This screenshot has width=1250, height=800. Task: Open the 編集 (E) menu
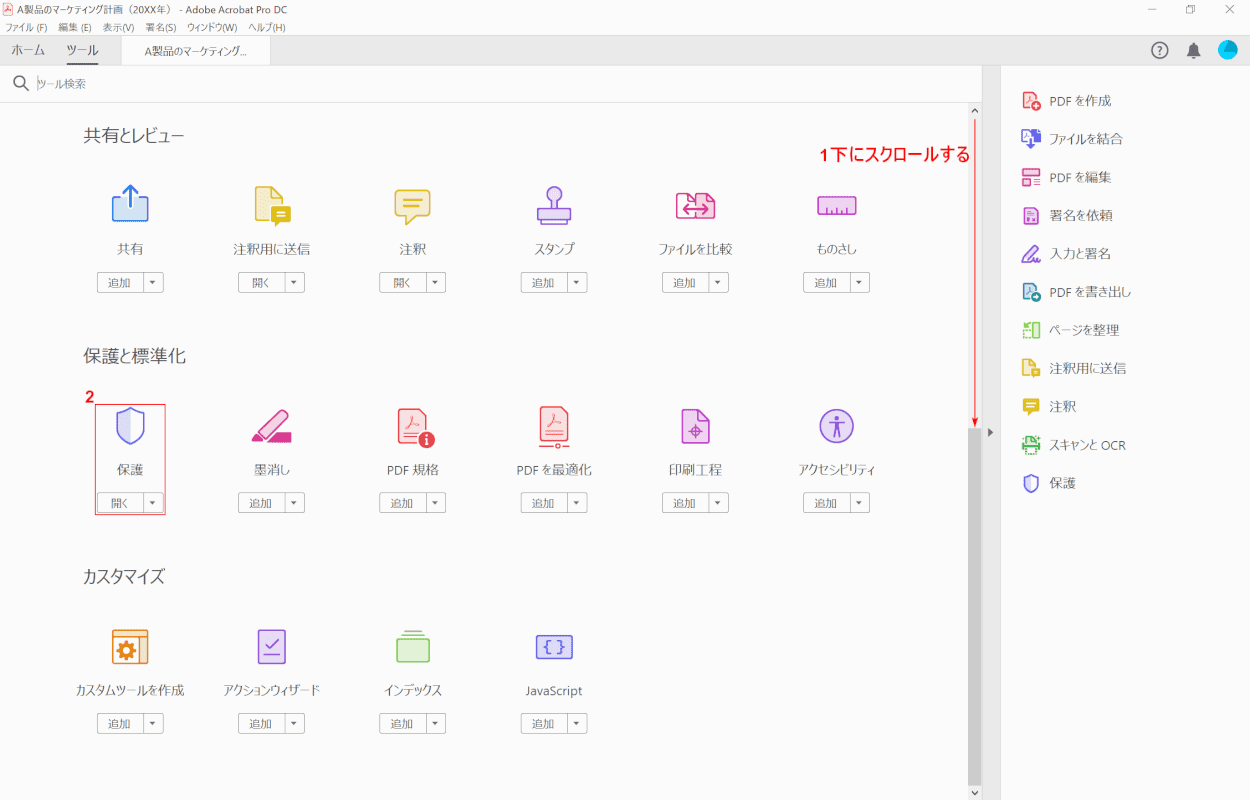75,27
